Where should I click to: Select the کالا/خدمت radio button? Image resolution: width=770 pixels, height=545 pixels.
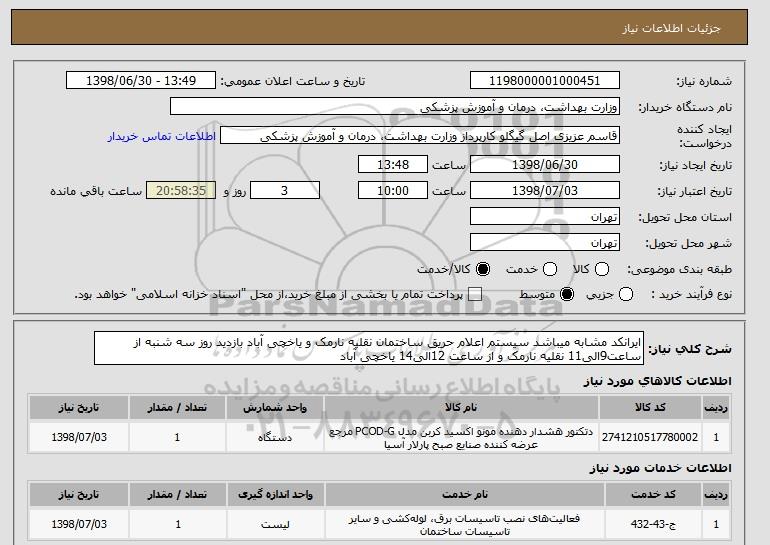pyautogui.click(x=483, y=269)
